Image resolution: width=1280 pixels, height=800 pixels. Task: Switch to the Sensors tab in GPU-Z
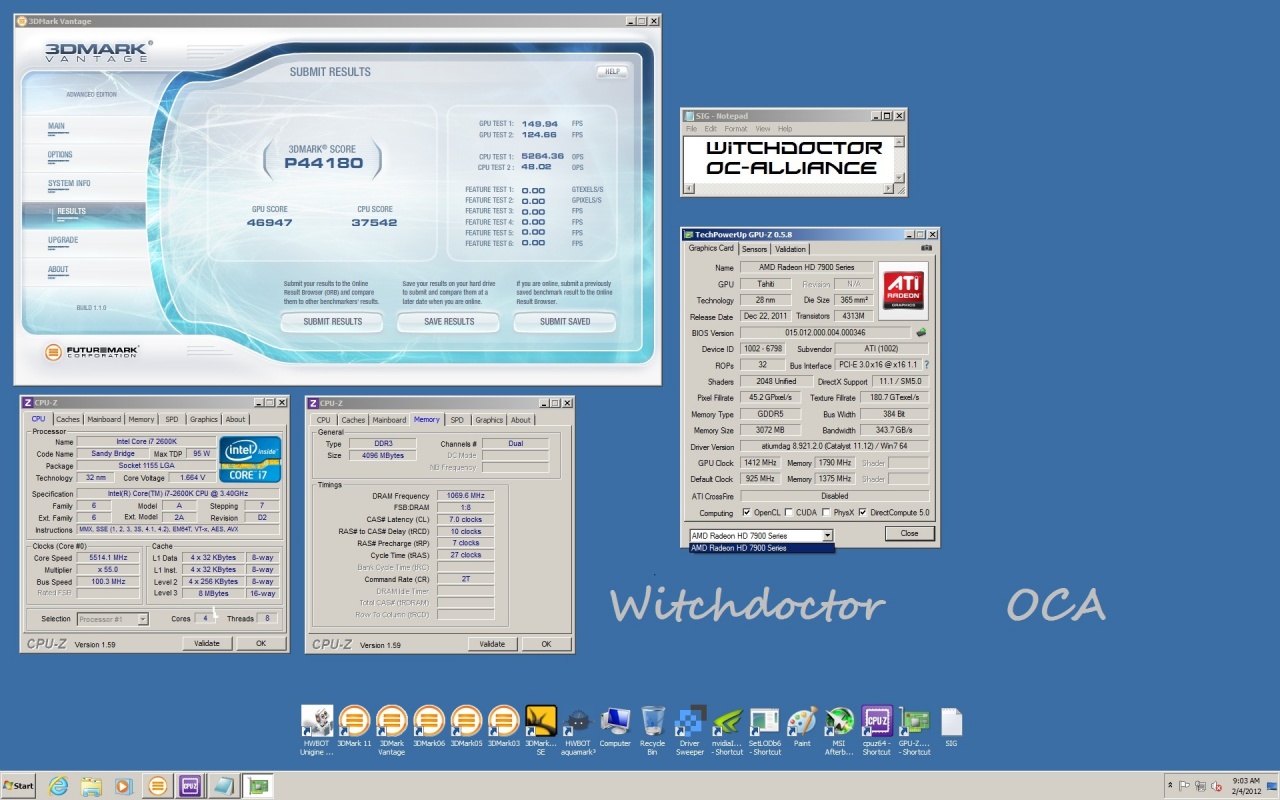pyautogui.click(x=754, y=249)
